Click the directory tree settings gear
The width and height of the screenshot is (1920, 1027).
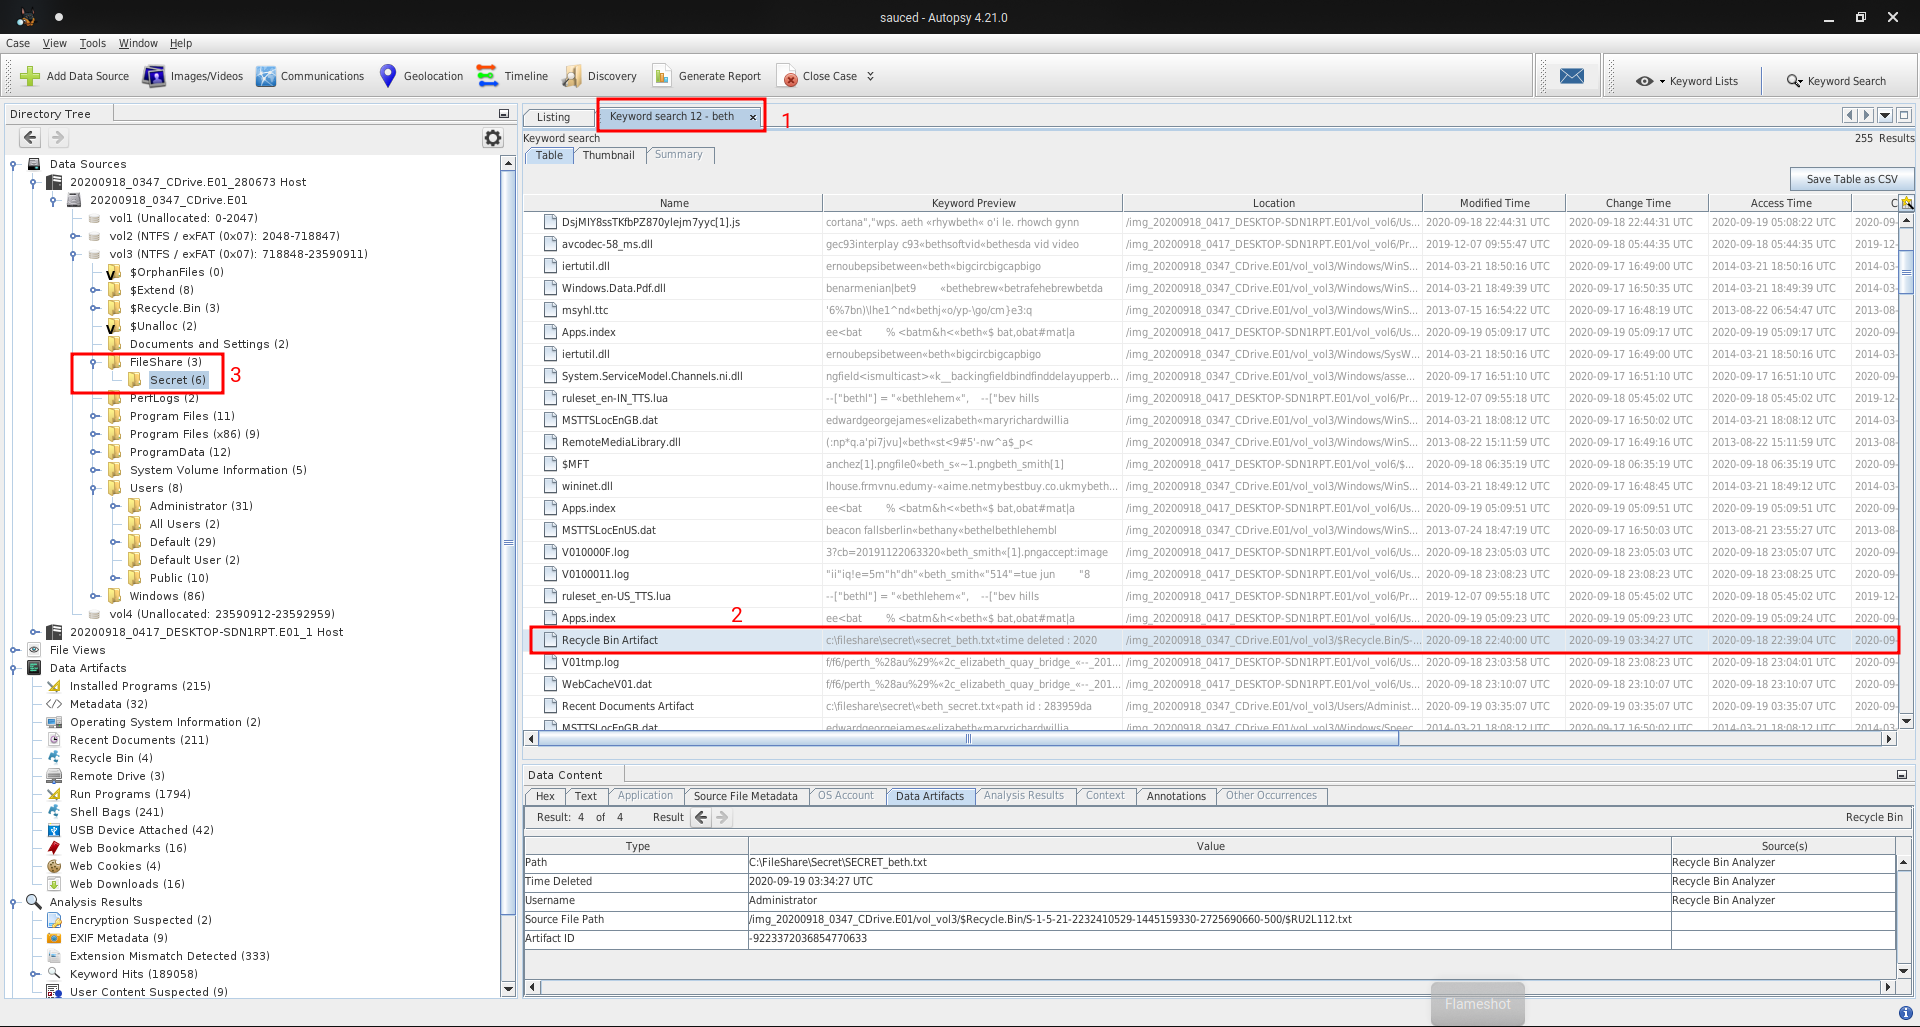click(493, 138)
